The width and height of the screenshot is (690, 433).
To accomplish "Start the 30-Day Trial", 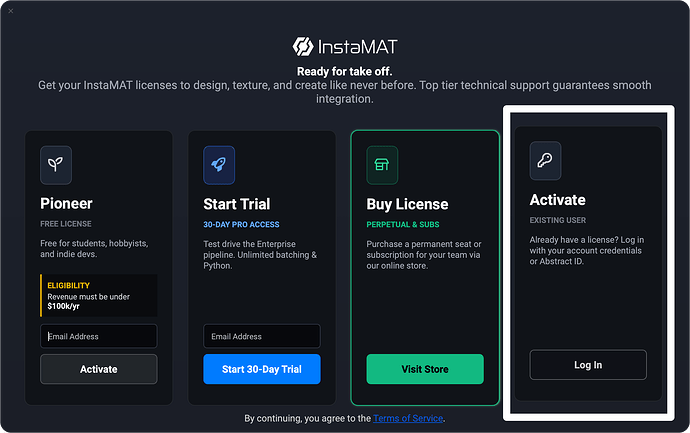I will click(262, 369).
